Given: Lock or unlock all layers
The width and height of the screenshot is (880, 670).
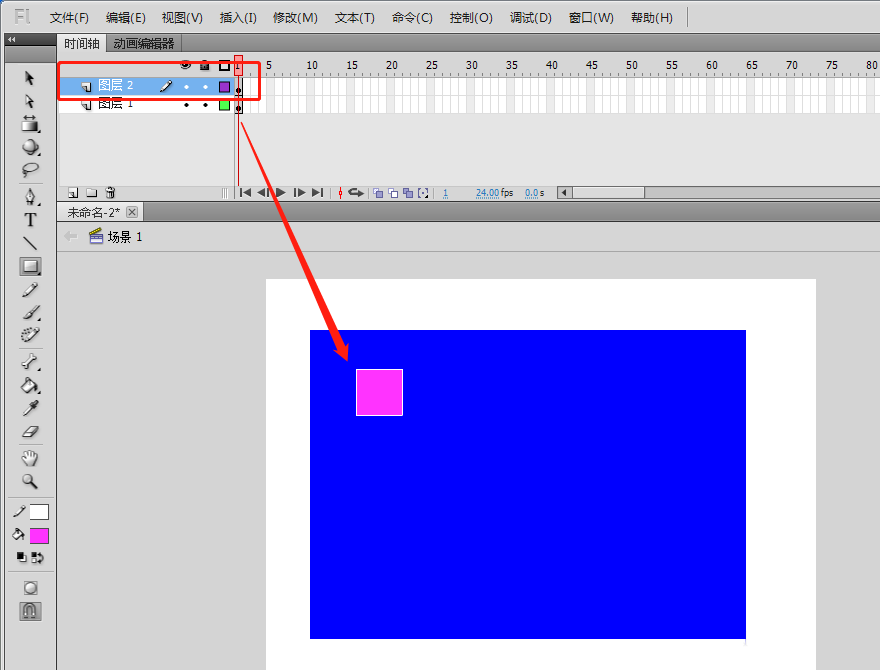Looking at the screenshot, I should pos(205,66).
